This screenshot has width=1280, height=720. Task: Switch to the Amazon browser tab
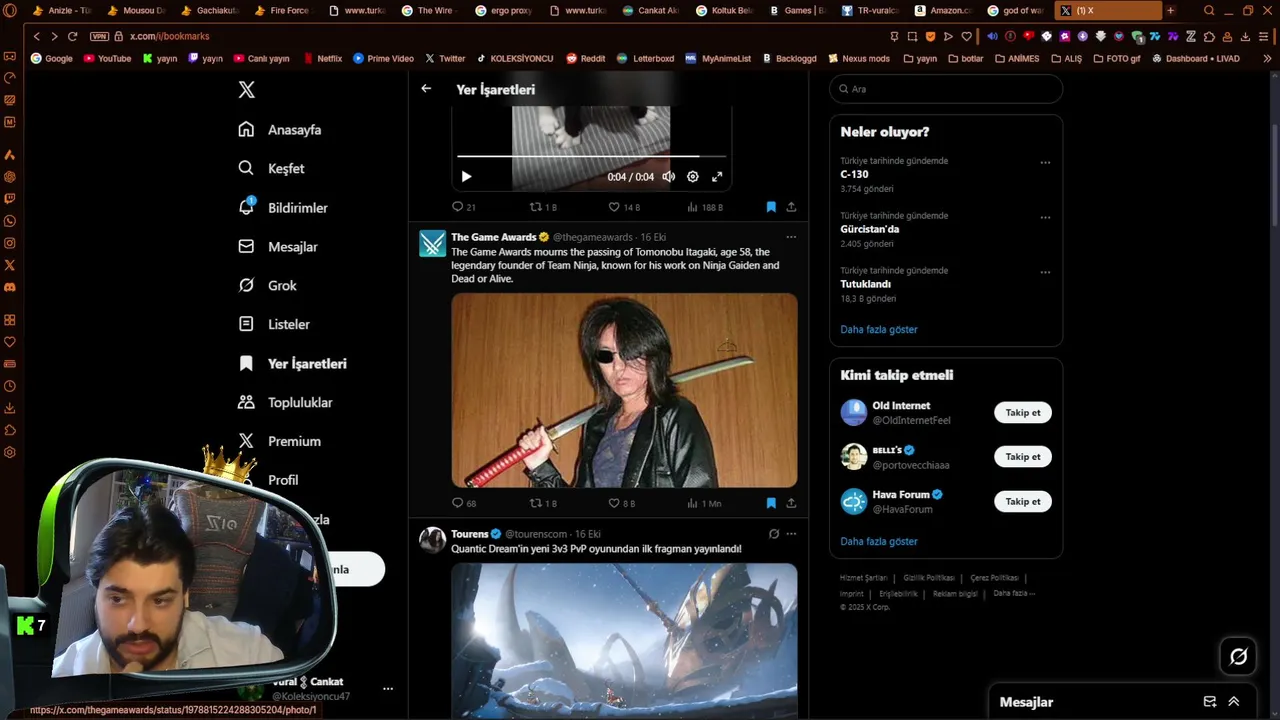point(942,11)
